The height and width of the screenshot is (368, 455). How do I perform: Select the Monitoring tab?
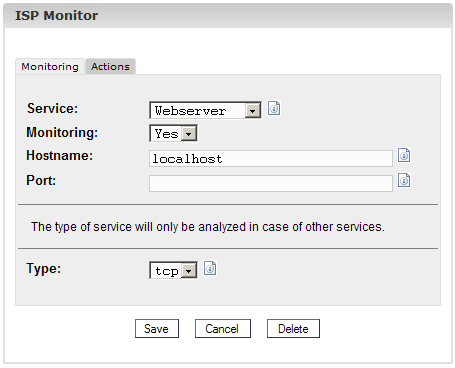coord(50,67)
